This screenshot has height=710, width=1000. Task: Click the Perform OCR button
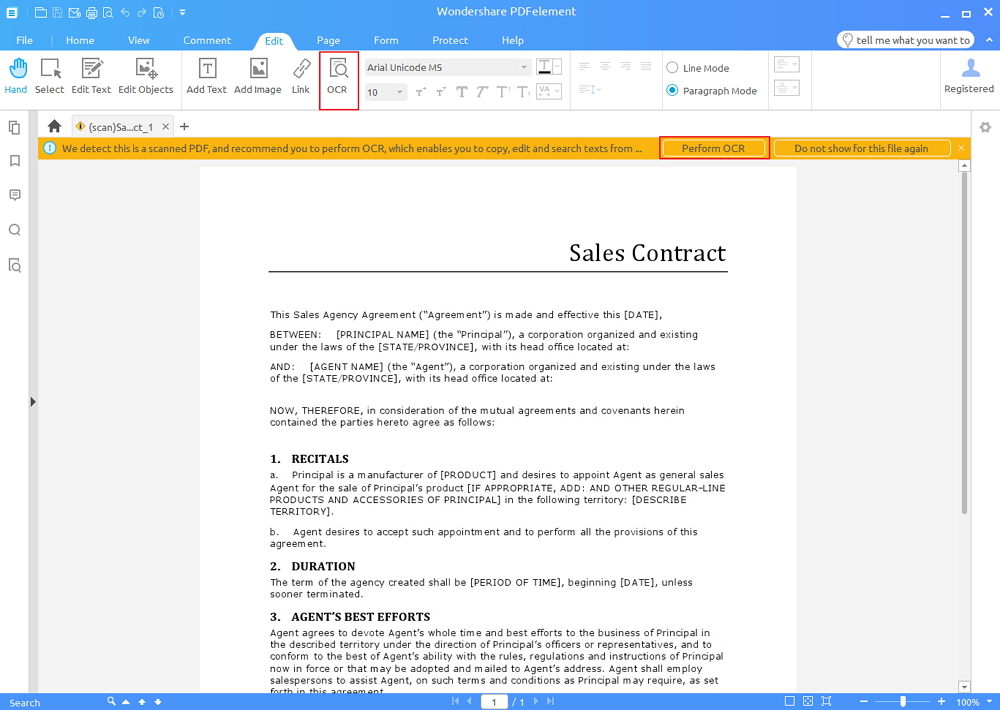(x=714, y=148)
